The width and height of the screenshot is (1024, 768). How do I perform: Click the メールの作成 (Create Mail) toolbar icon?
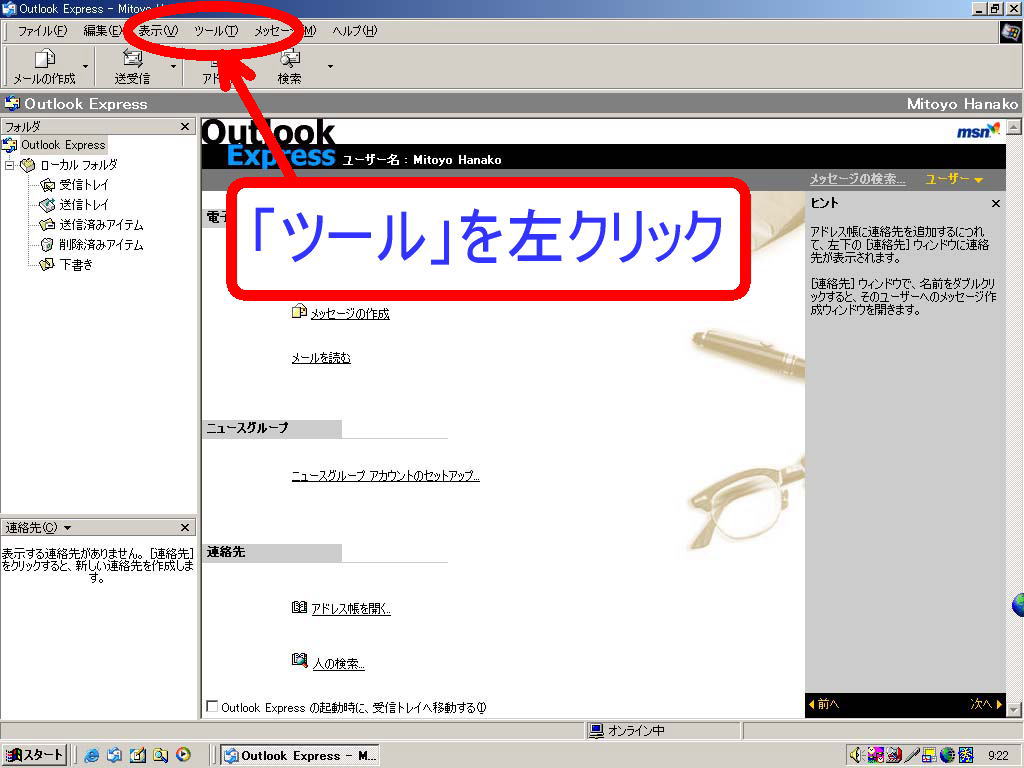pyautogui.click(x=44, y=60)
